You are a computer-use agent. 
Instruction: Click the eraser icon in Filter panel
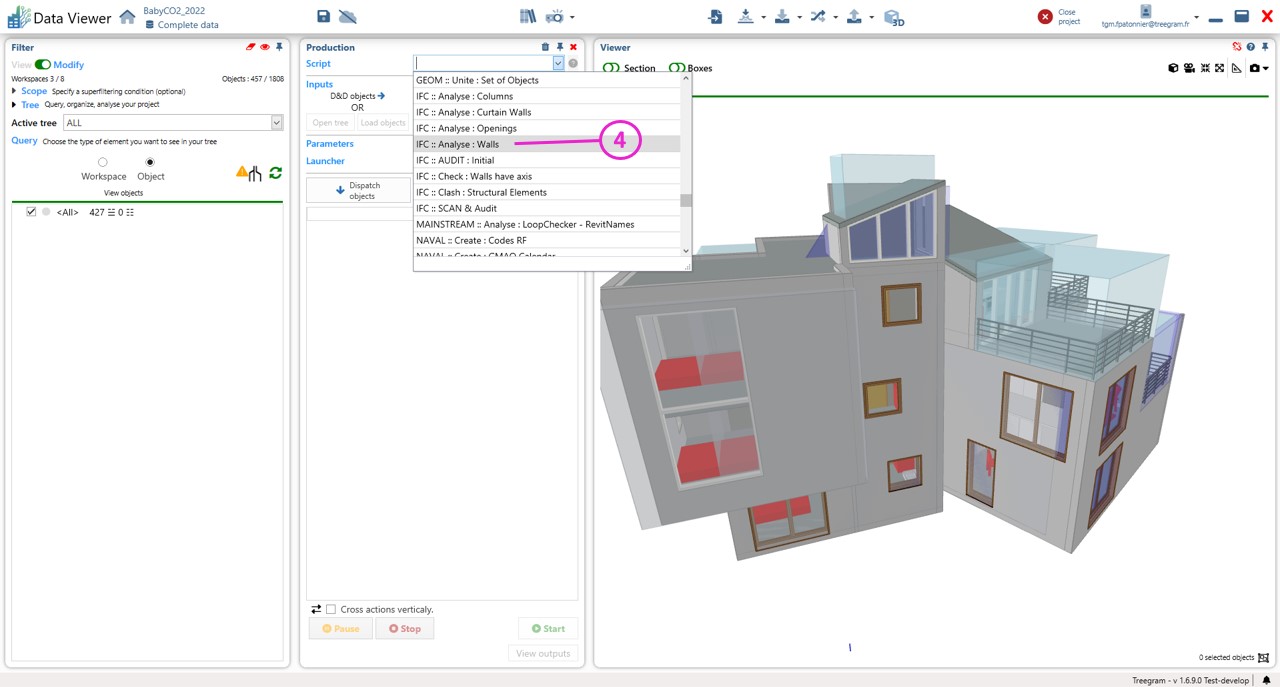[250, 47]
